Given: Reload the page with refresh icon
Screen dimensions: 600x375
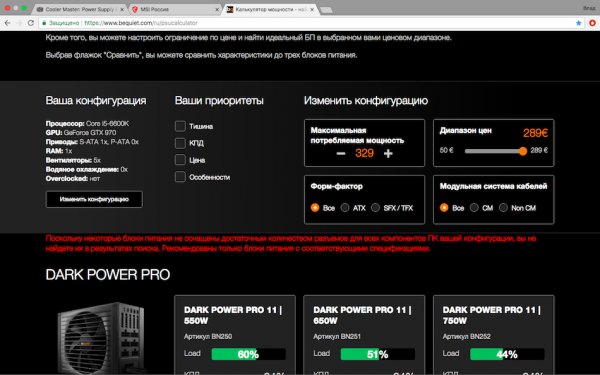Looking at the screenshot, I should pos(31,23).
